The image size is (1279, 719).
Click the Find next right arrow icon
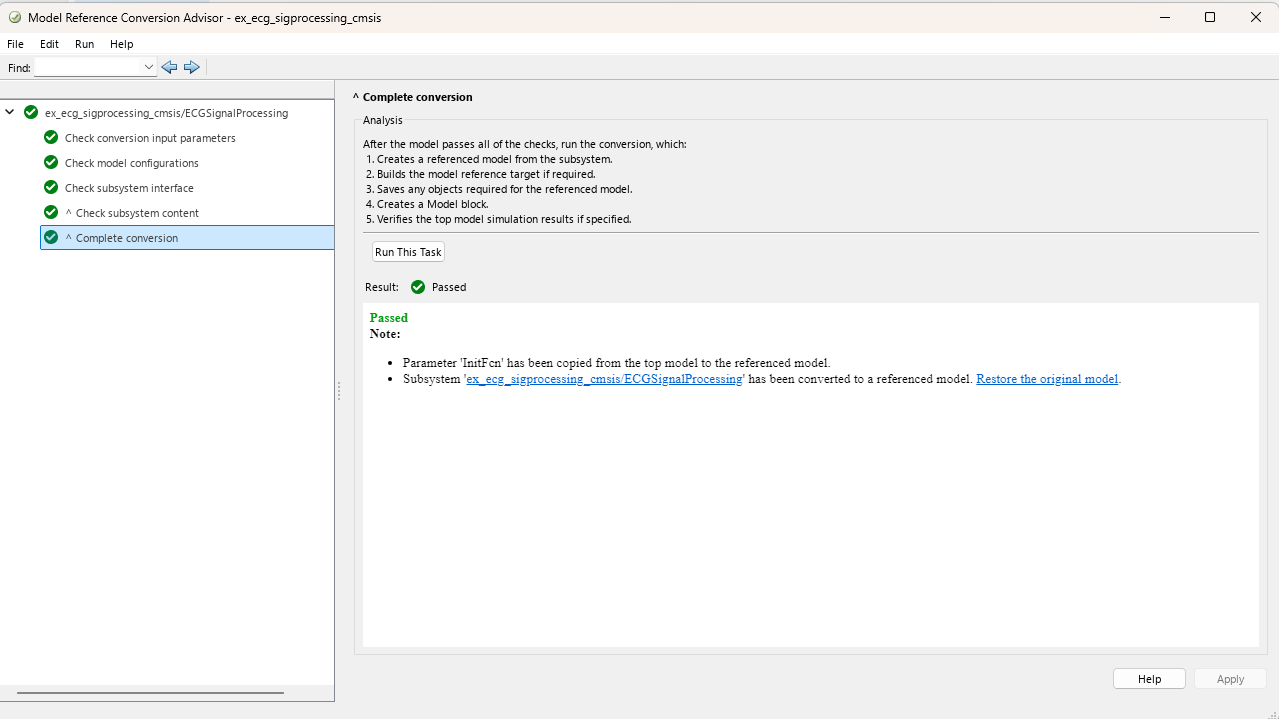tap(192, 67)
